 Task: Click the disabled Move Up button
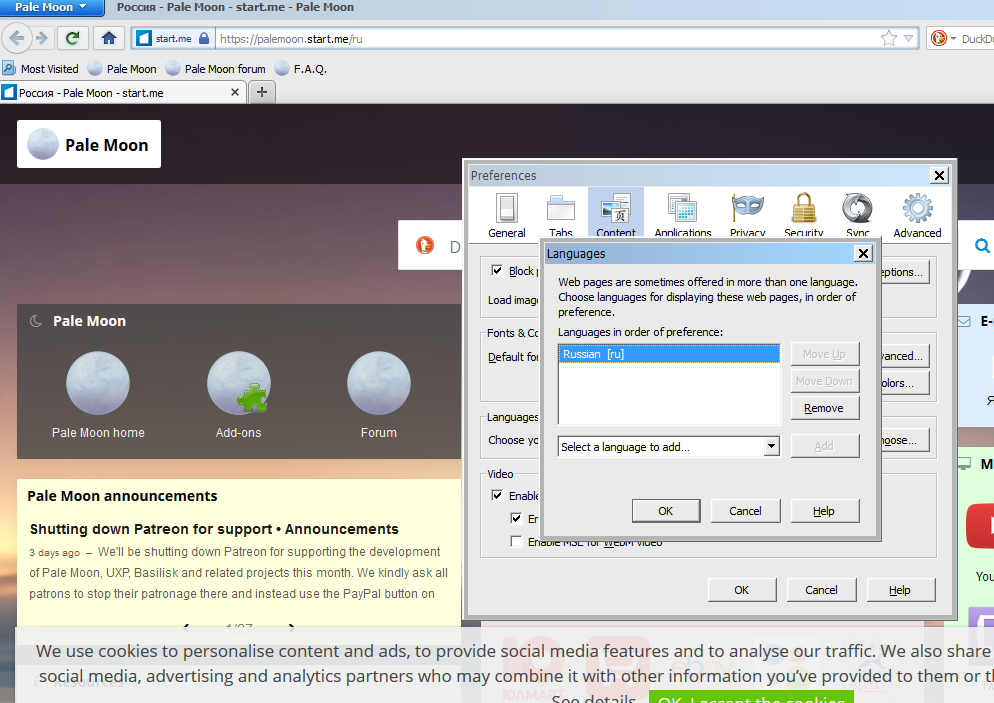pyautogui.click(x=825, y=354)
